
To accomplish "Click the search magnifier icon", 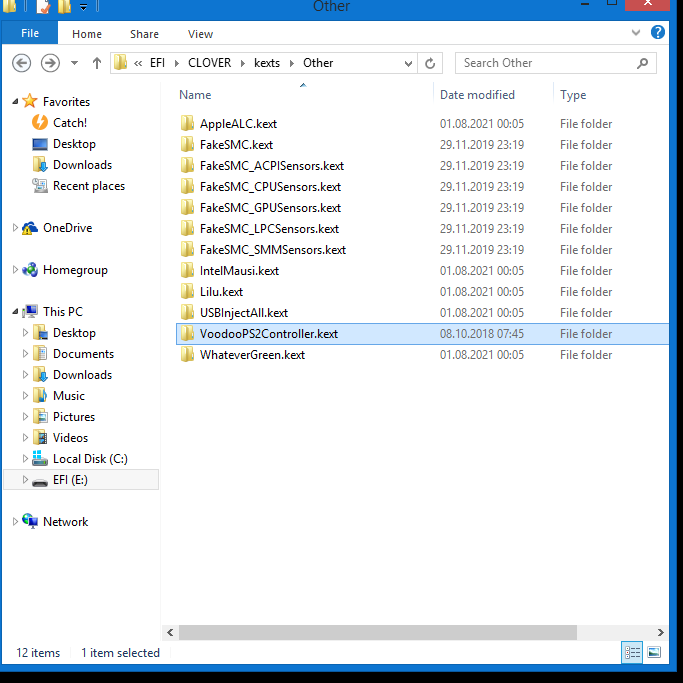I will [x=642, y=63].
